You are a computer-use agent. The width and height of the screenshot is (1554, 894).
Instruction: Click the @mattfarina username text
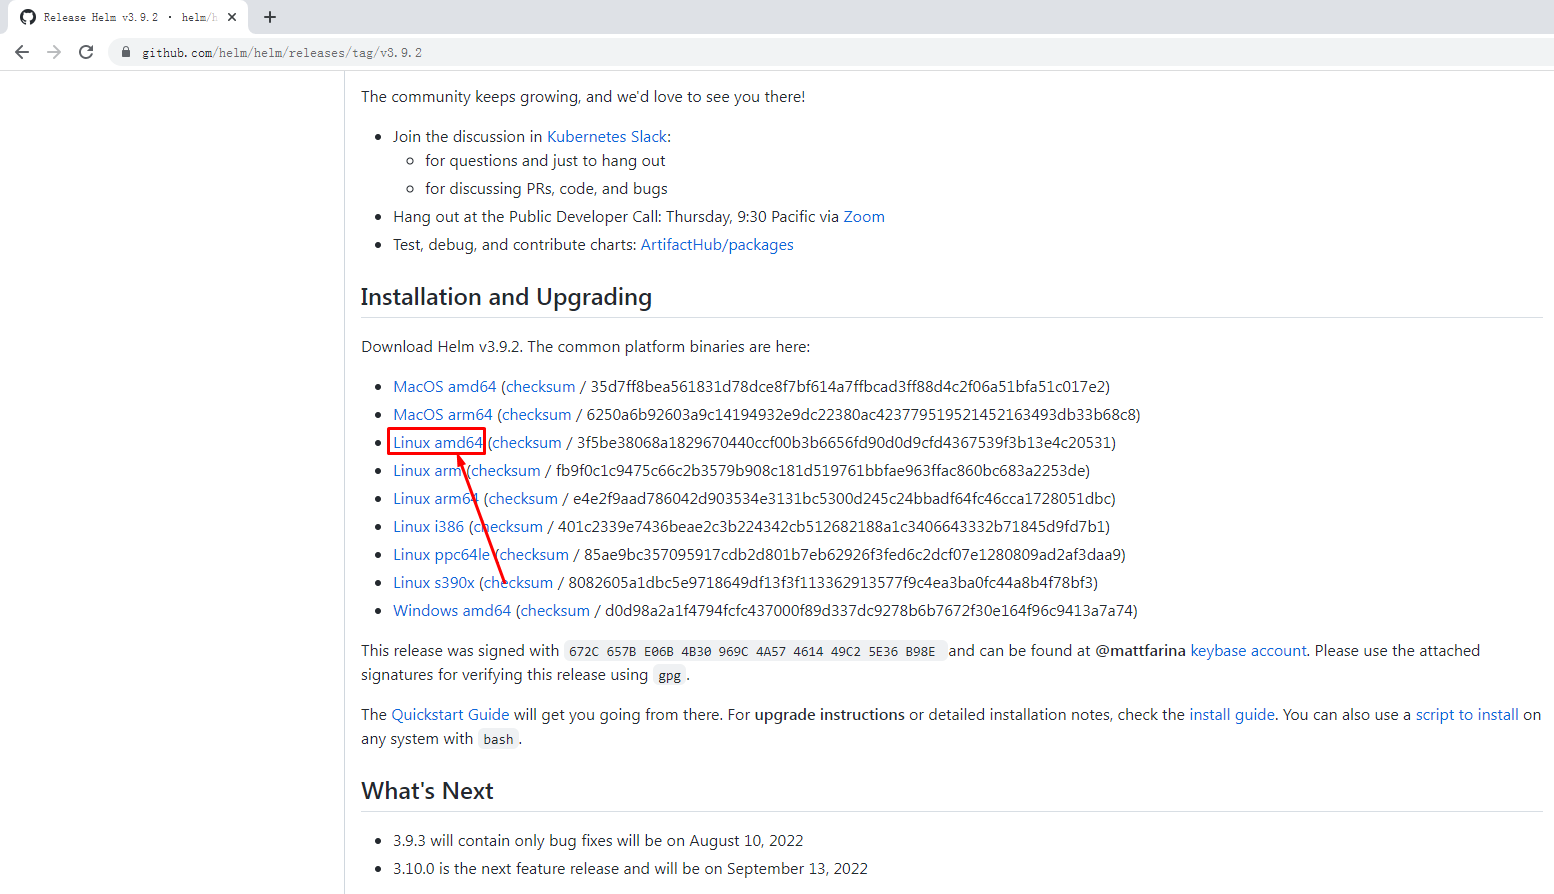(x=1140, y=650)
